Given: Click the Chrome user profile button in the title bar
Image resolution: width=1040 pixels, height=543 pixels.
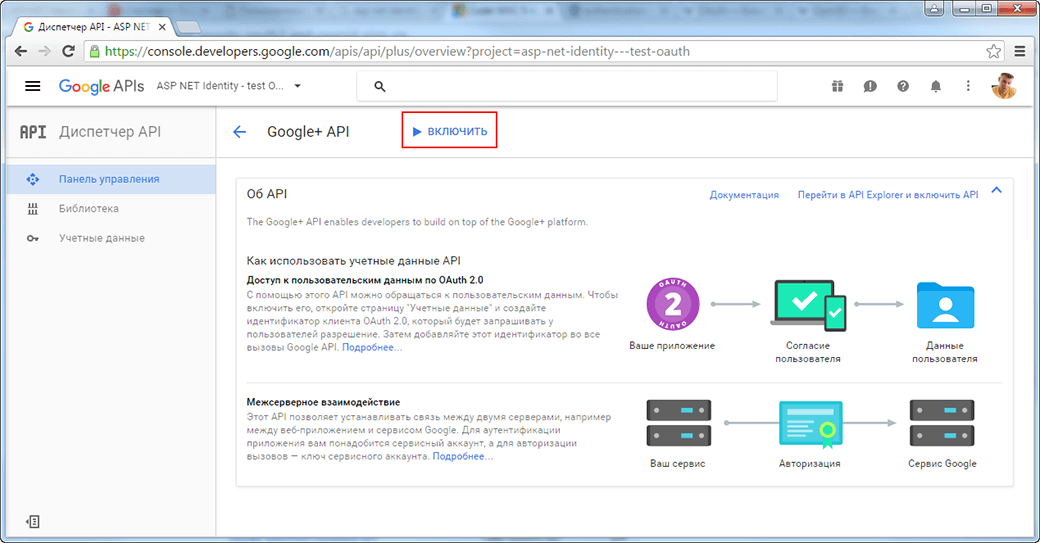Looking at the screenshot, I should point(934,9).
